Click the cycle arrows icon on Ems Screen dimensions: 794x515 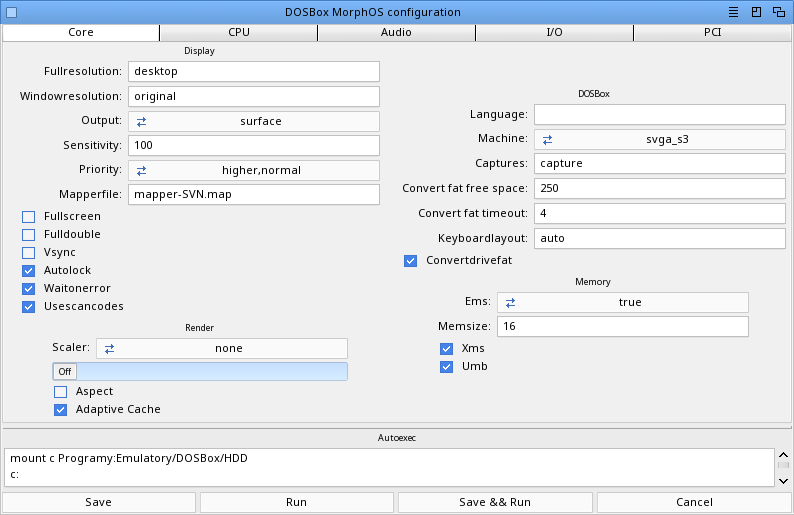point(510,302)
